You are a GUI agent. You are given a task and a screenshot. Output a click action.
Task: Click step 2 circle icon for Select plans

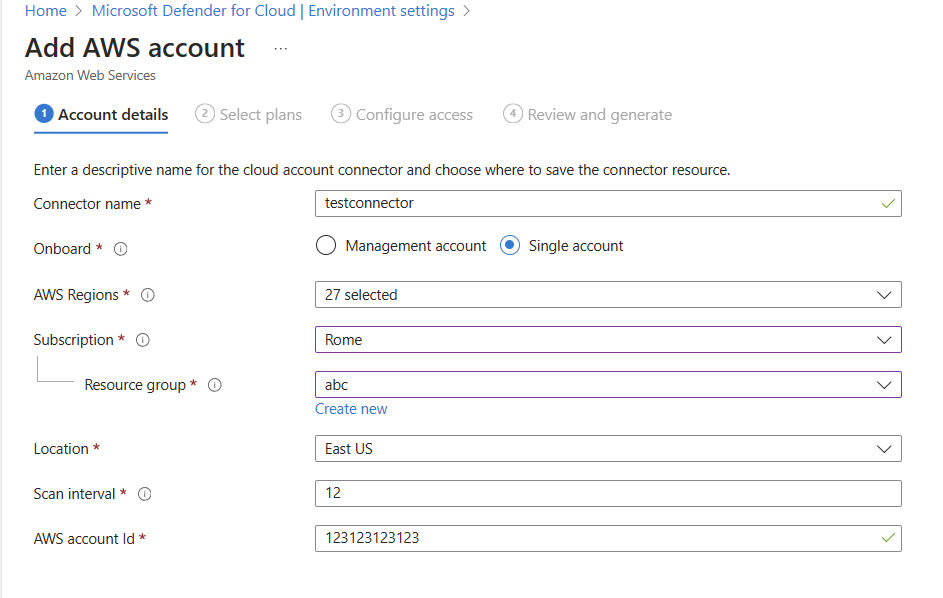point(205,114)
